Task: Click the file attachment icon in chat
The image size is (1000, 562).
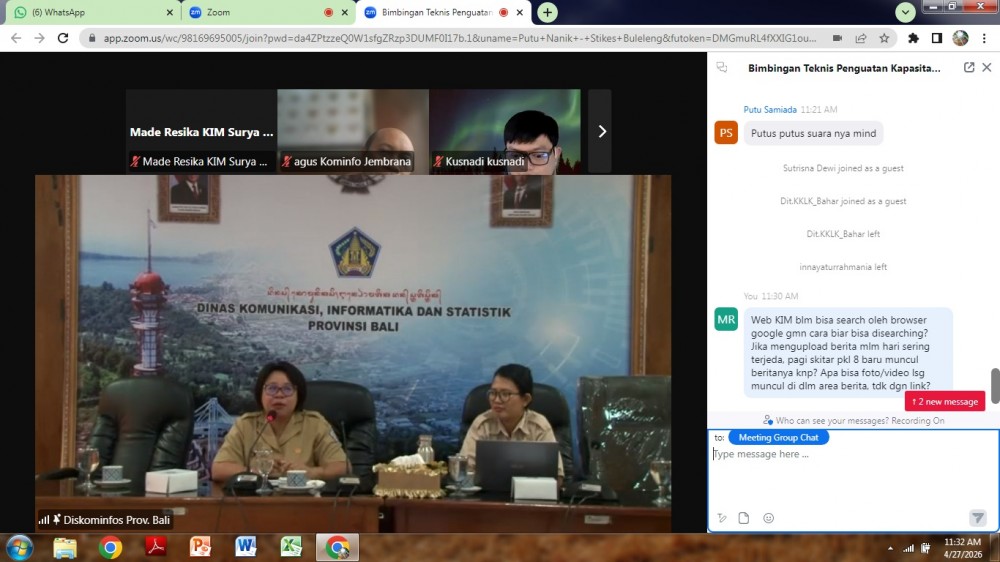Action: 743,518
